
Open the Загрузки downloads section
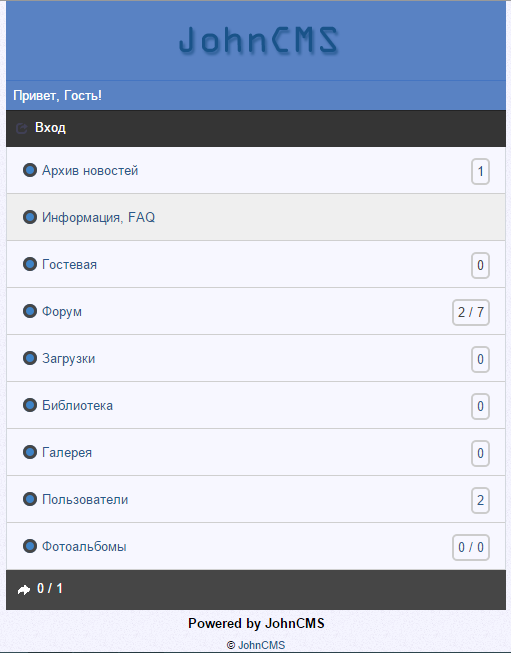pos(256,358)
